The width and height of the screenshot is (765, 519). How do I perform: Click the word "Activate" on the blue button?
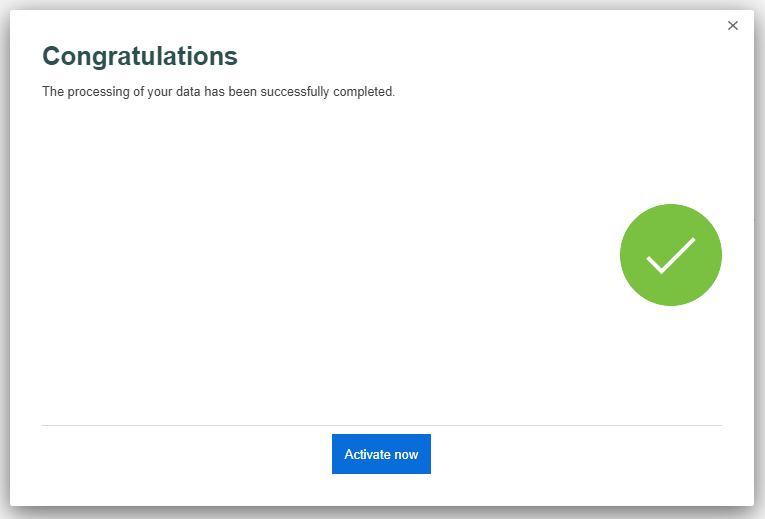click(367, 454)
